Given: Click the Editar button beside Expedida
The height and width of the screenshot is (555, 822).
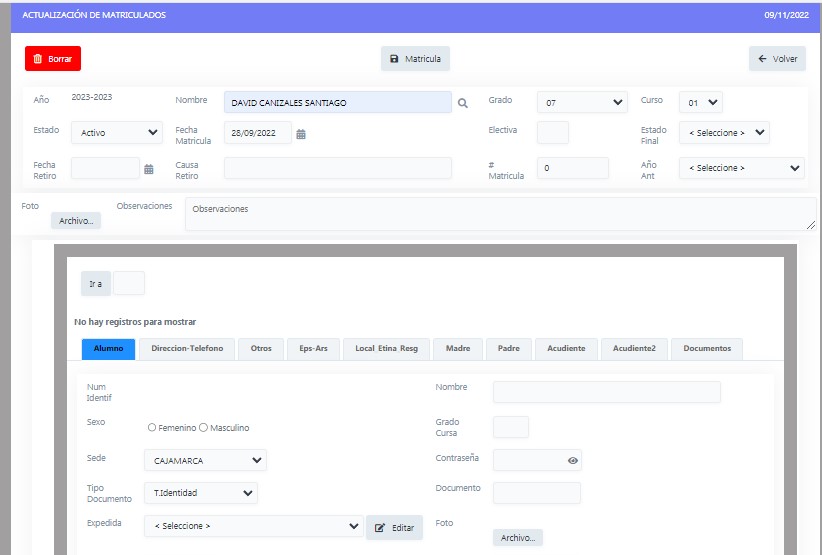Looking at the screenshot, I should 394,527.
